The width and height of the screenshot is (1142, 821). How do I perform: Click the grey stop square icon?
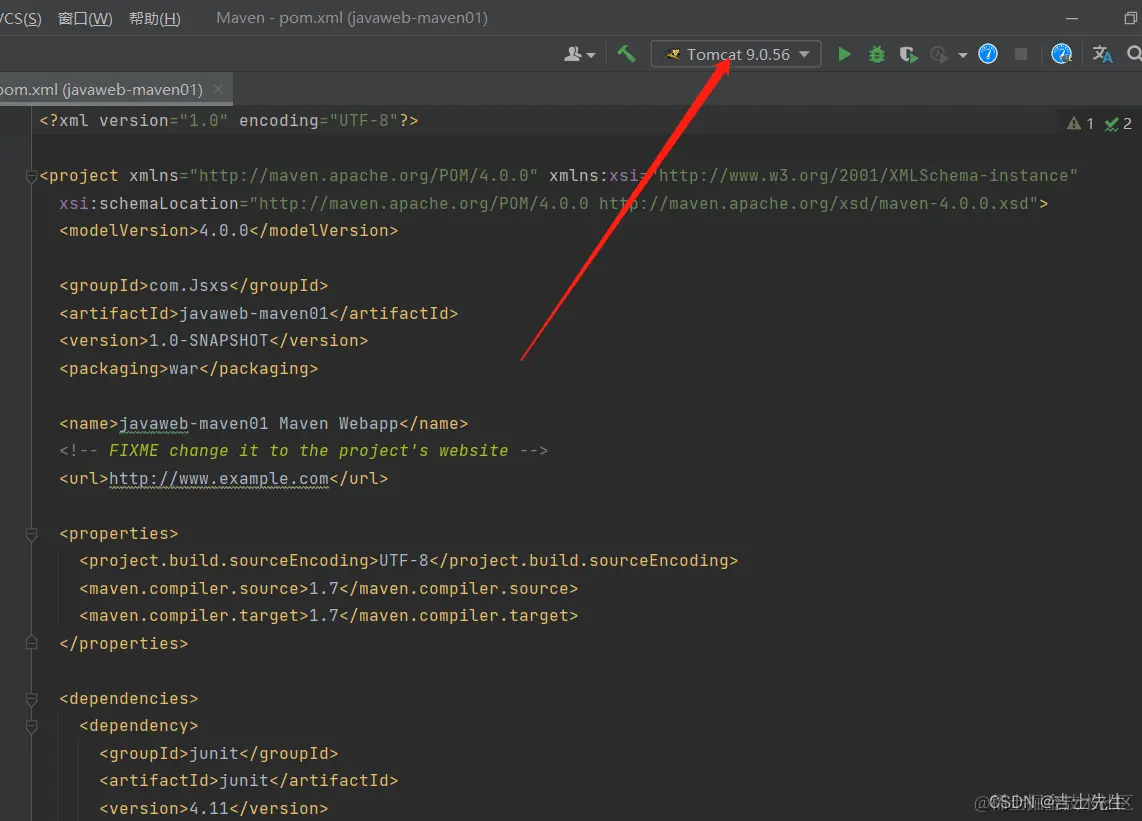pyautogui.click(x=1021, y=54)
